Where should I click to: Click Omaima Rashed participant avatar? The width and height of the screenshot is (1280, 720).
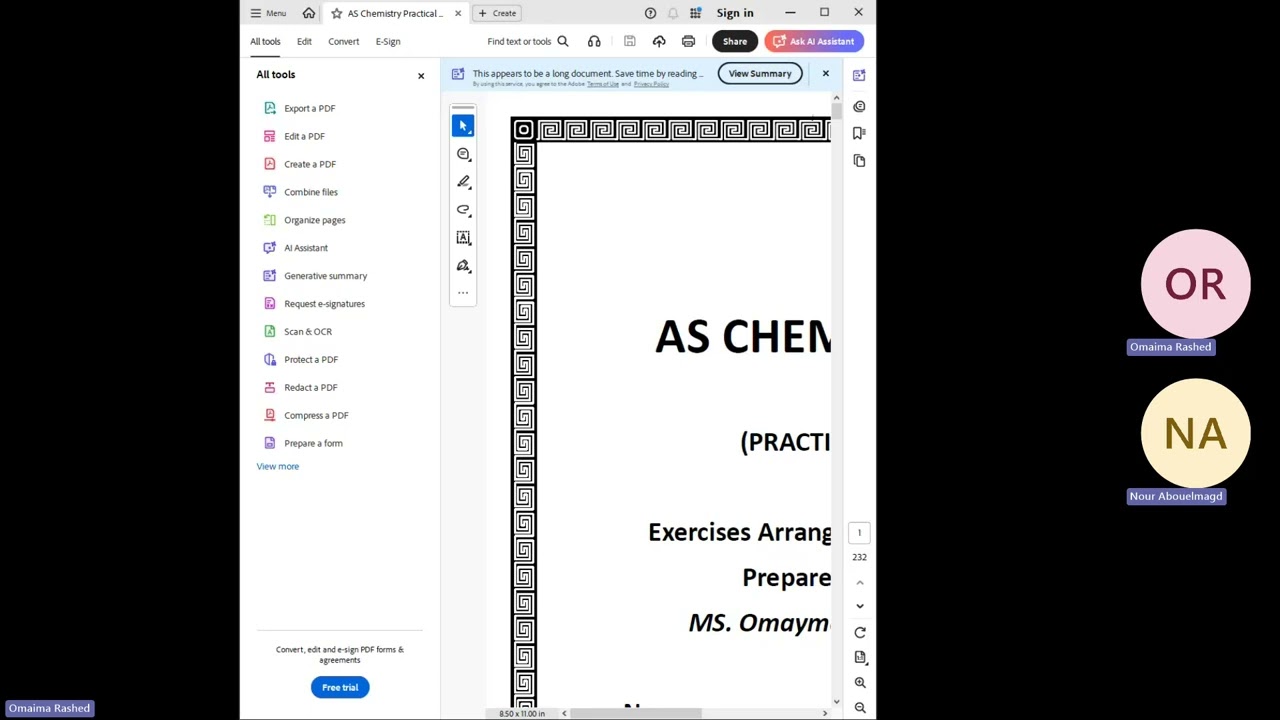click(x=1196, y=284)
